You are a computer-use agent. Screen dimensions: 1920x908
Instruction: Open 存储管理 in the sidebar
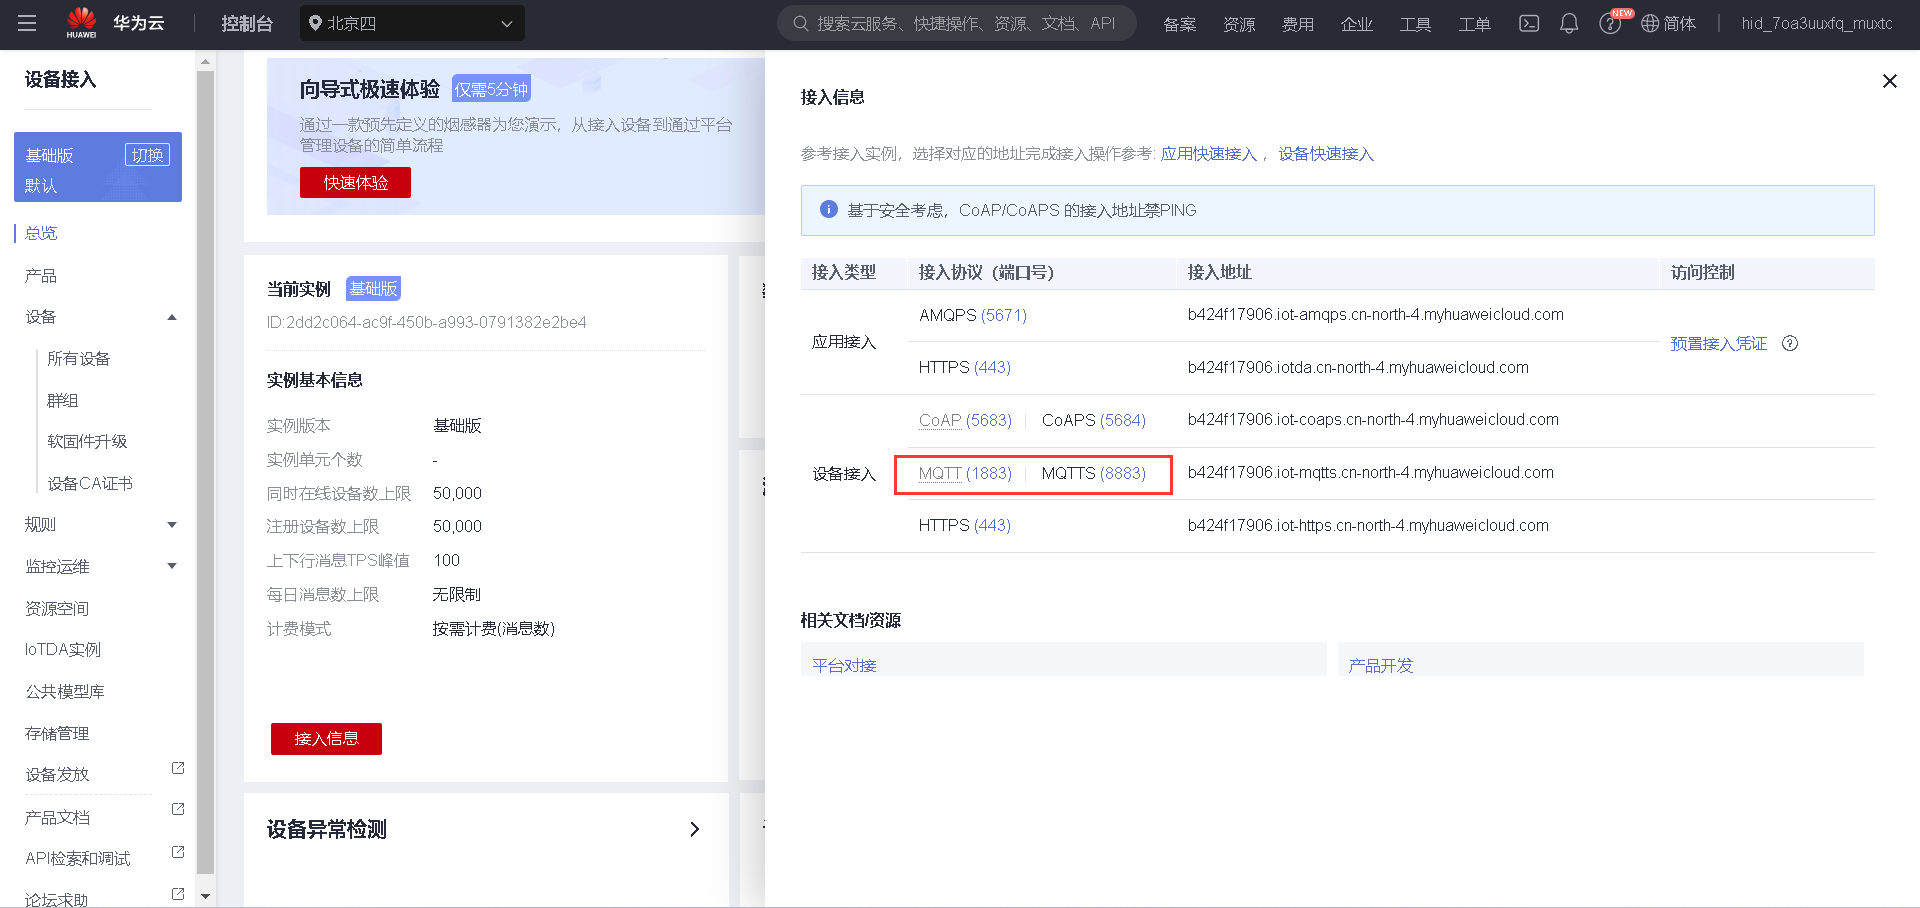pyautogui.click(x=57, y=734)
